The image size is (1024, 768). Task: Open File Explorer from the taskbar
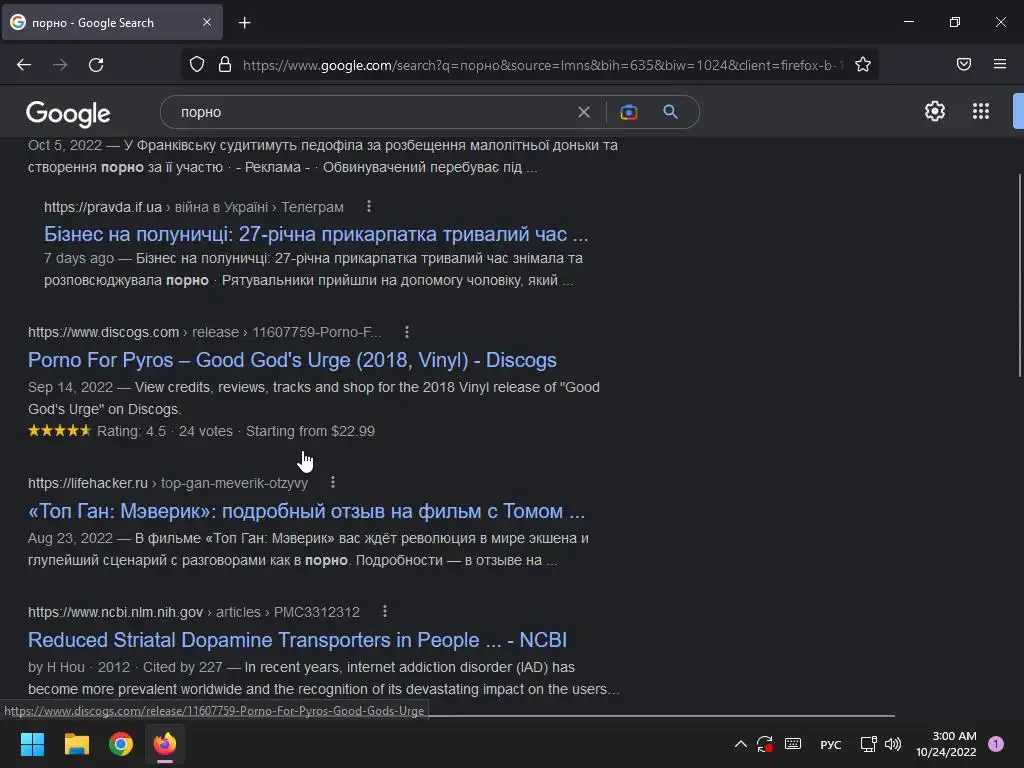(x=76, y=744)
